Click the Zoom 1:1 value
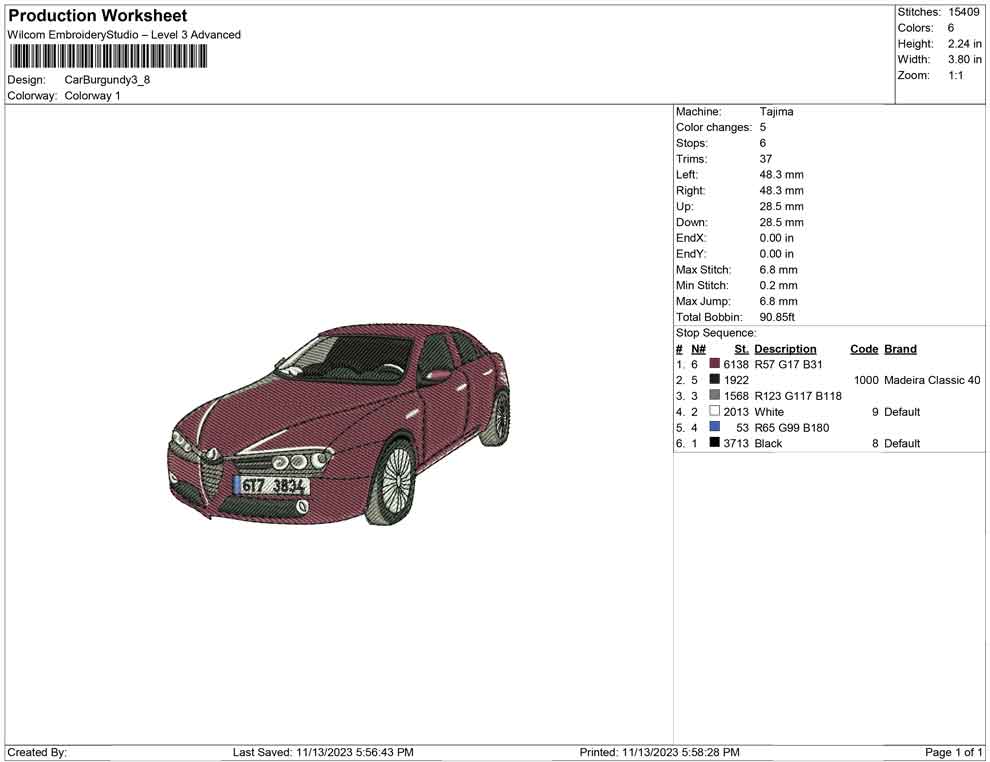This screenshot has width=990, height=762. click(x=957, y=74)
